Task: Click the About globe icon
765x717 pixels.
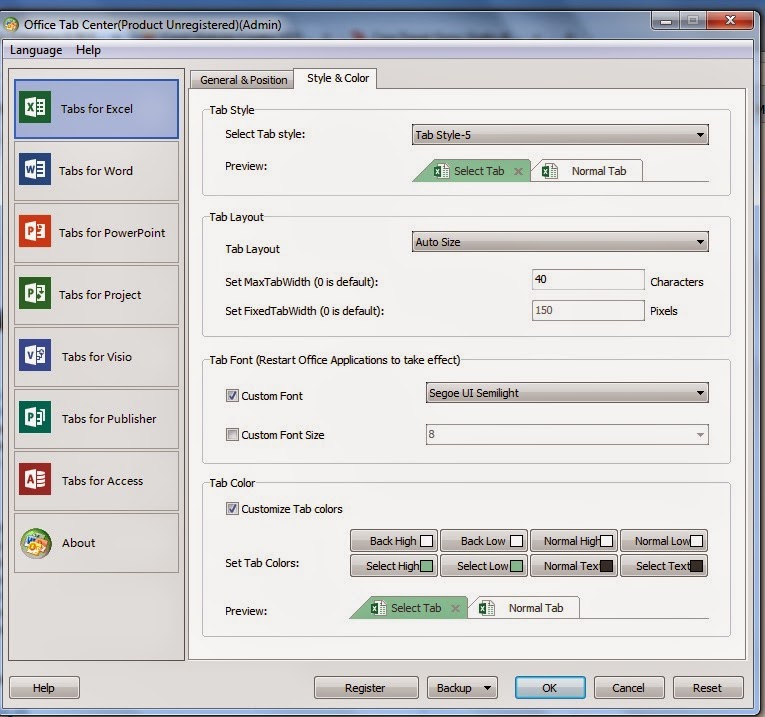Action: [36, 543]
